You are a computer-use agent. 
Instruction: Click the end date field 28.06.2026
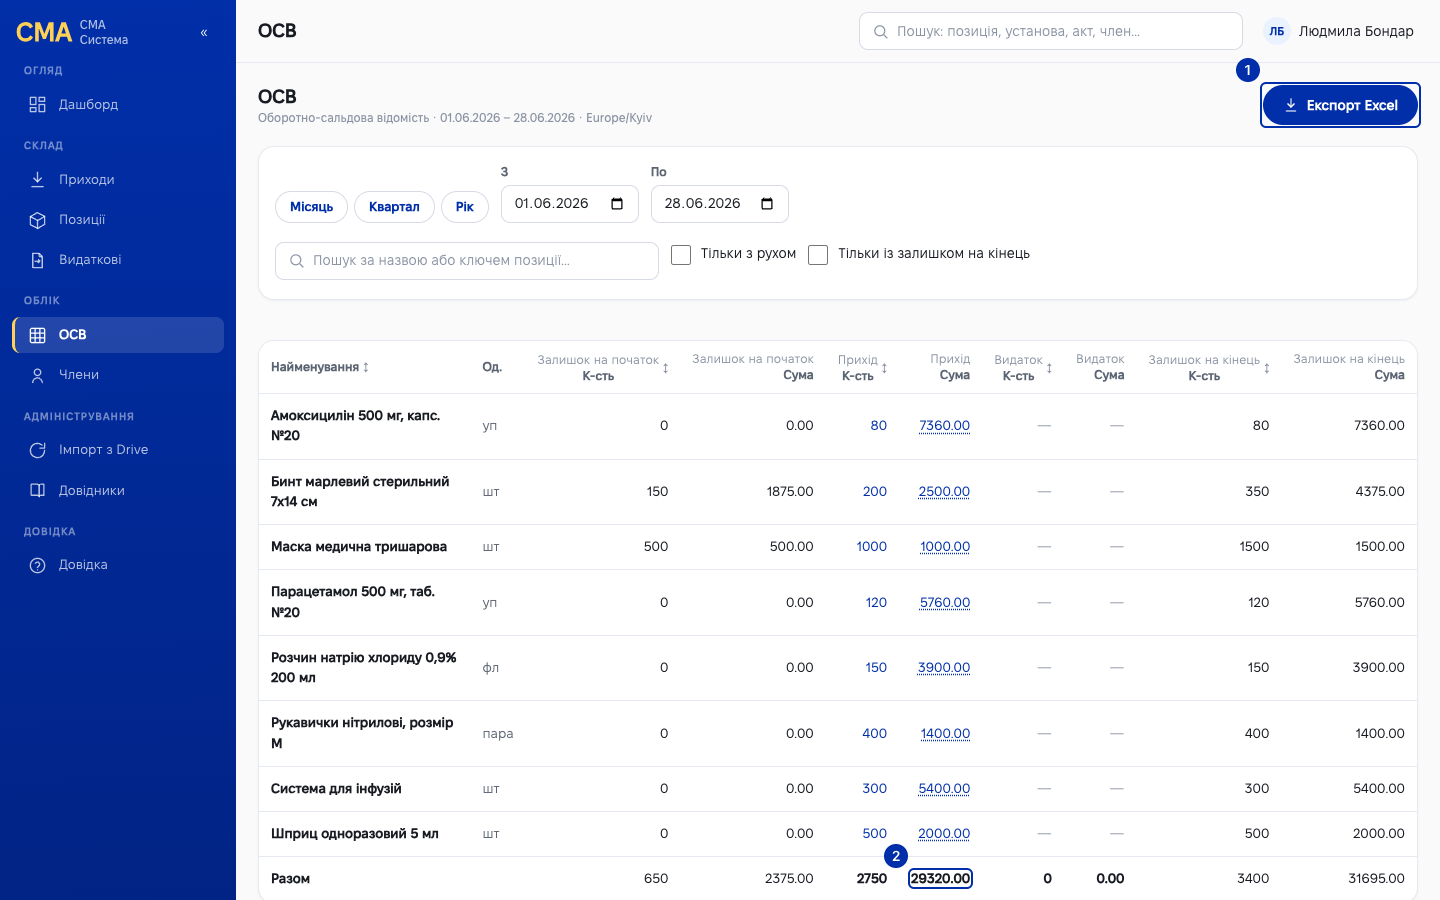pos(720,204)
